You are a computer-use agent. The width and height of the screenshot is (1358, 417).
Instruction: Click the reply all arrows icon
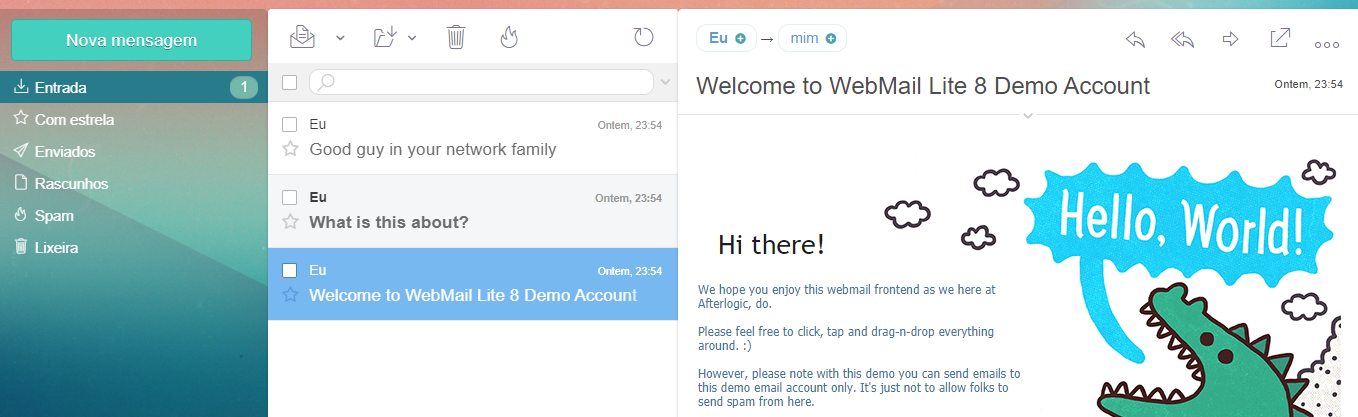(1183, 39)
